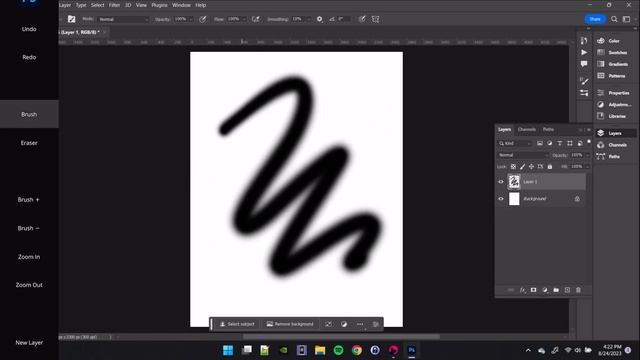Open the Patterns panel
Viewport: 640px width, 360px height.
(x=611, y=76)
